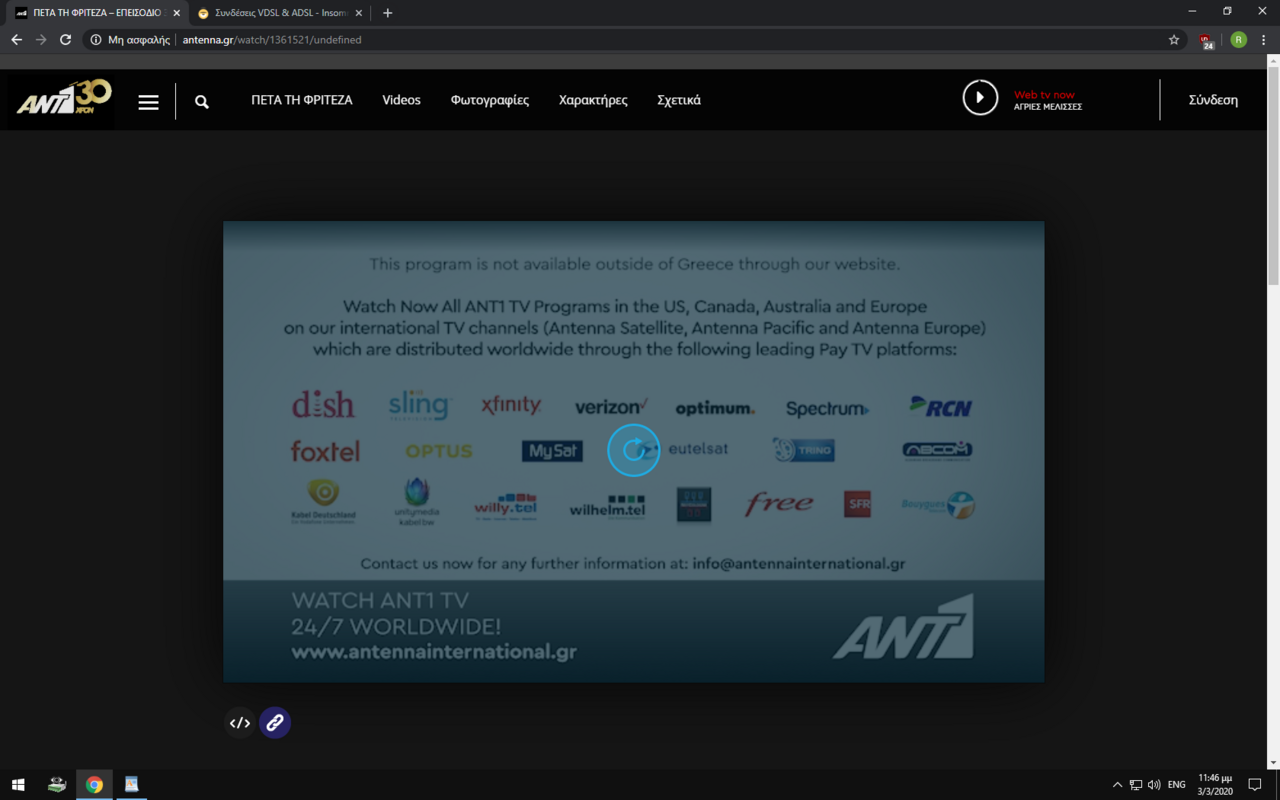Image resolution: width=1280 pixels, height=800 pixels.
Task: Bookmark this page with the star icon
Action: pos(1174,40)
